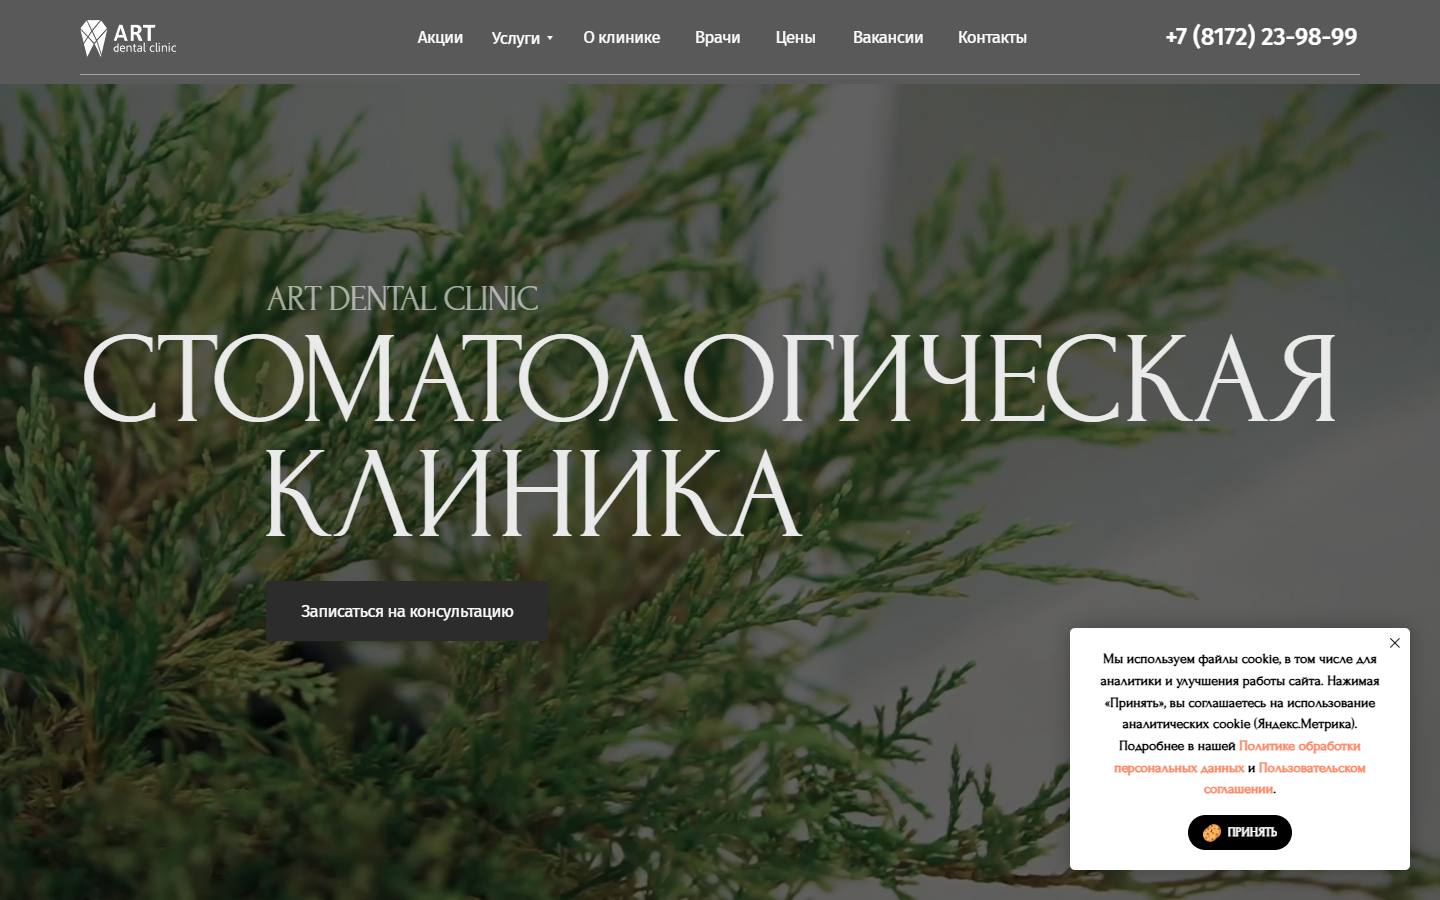Go to the О клинике page
This screenshot has width=1440, height=900.
point(622,38)
